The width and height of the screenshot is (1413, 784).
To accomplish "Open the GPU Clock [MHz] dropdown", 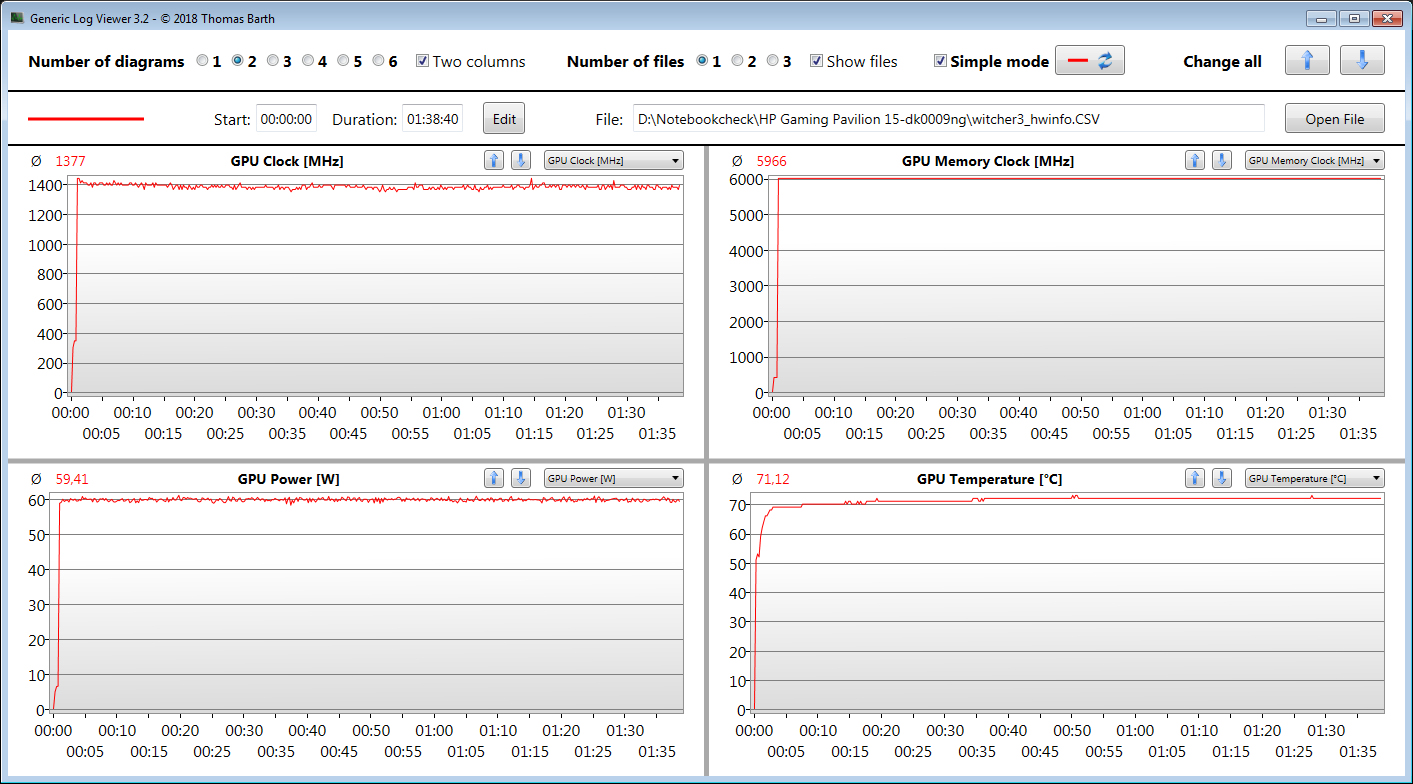I will point(613,161).
